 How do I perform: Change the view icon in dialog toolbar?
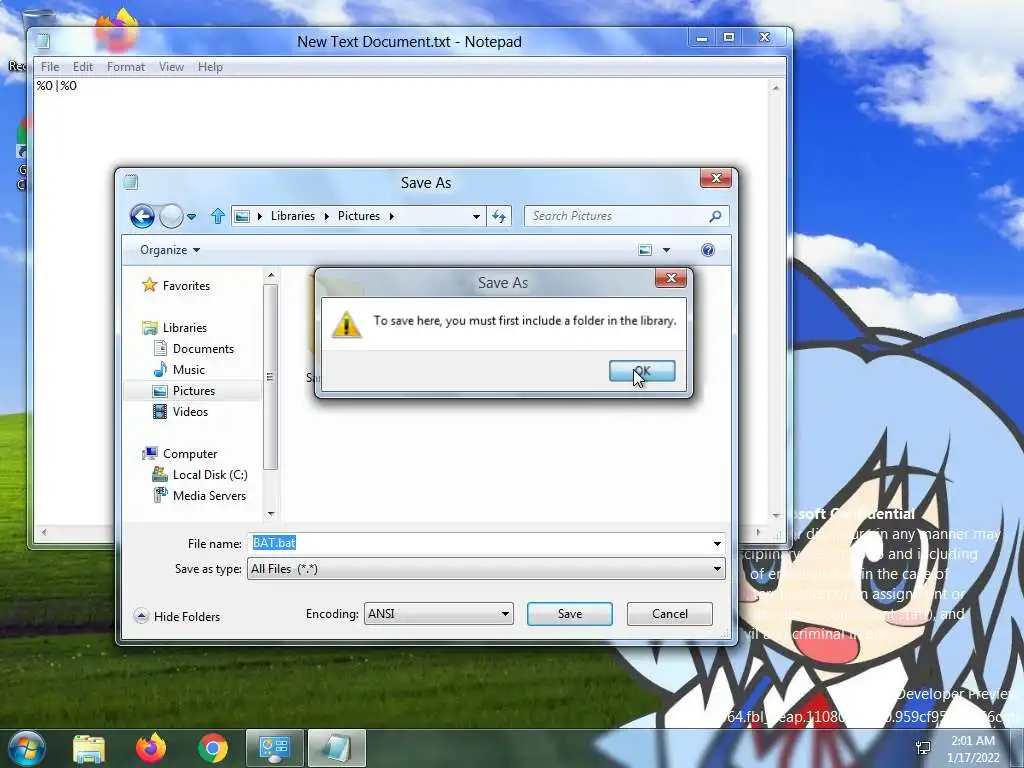coord(645,250)
